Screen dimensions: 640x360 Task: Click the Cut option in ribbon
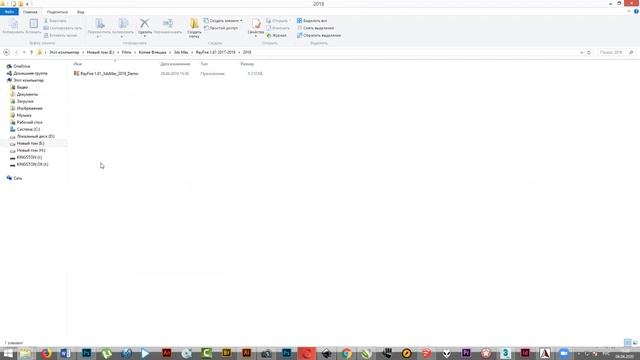coord(55,20)
